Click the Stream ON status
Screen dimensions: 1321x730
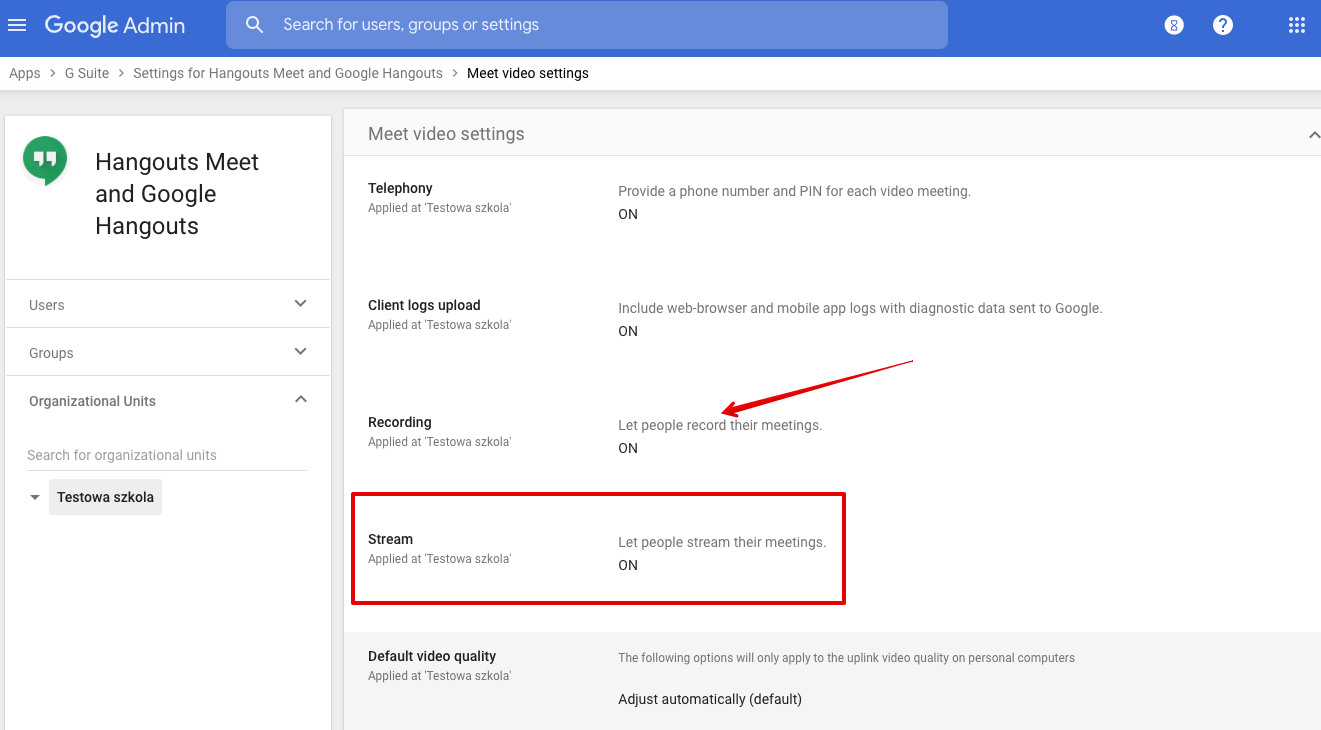click(x=628, y=565)
